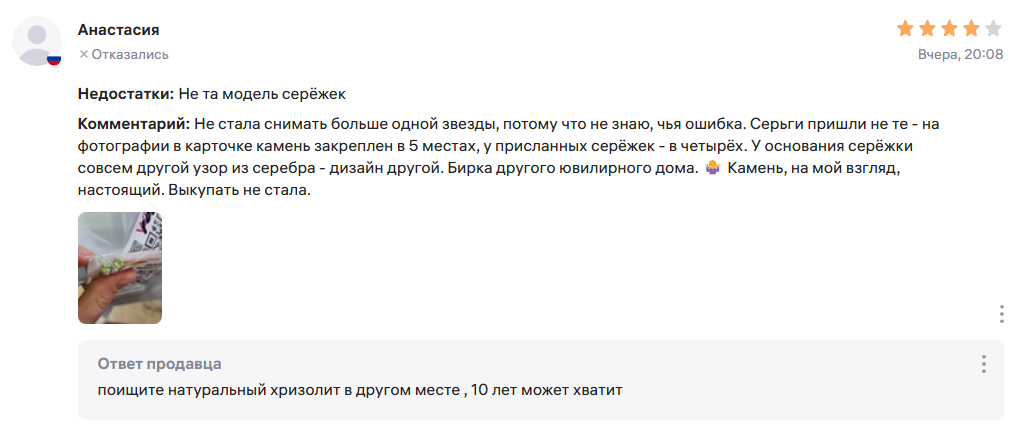
Task: Click the Отказались status label
Action: pos(130,54)
